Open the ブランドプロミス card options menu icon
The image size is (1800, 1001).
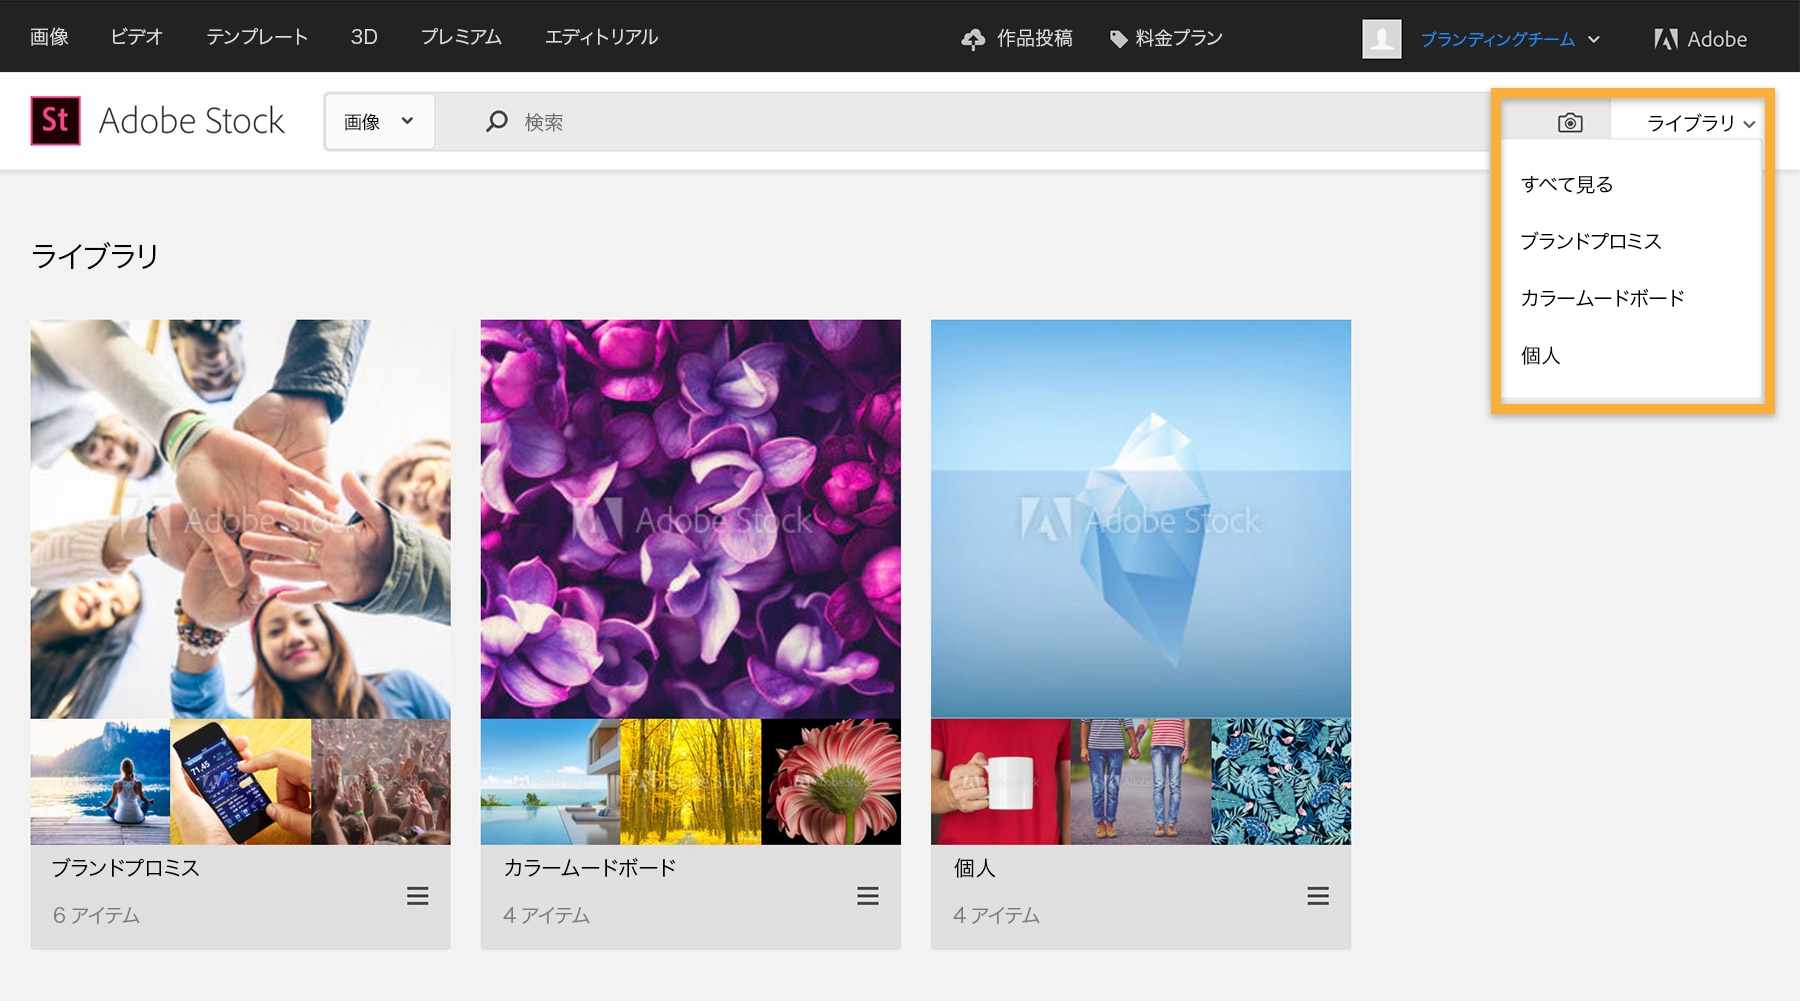(x=418, y=897)
